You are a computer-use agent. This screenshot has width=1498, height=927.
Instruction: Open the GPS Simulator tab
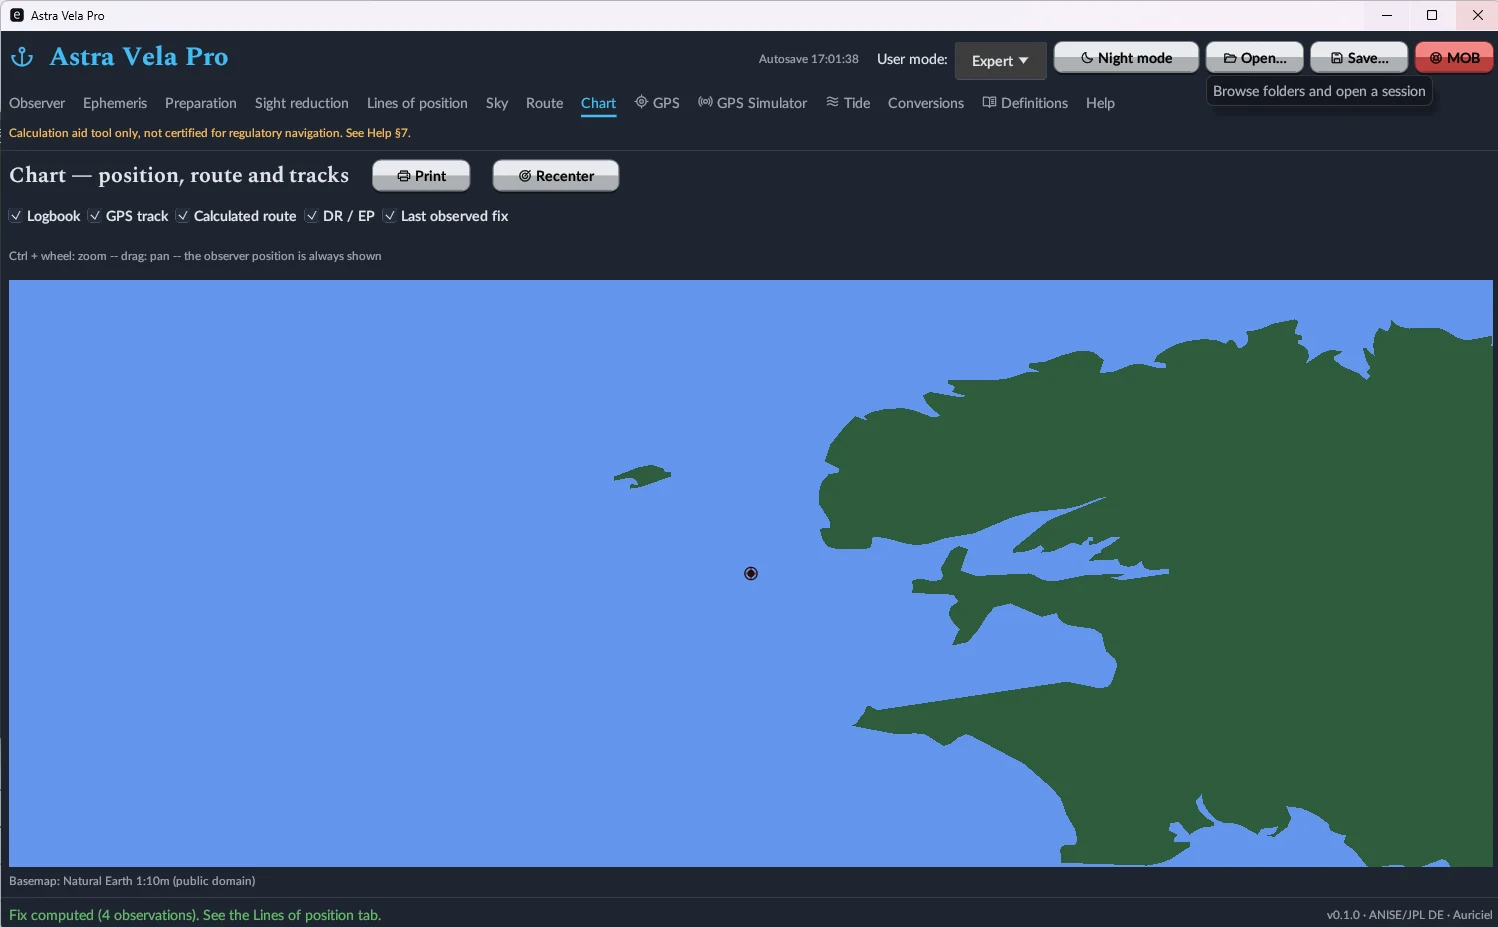coord(752,103)
